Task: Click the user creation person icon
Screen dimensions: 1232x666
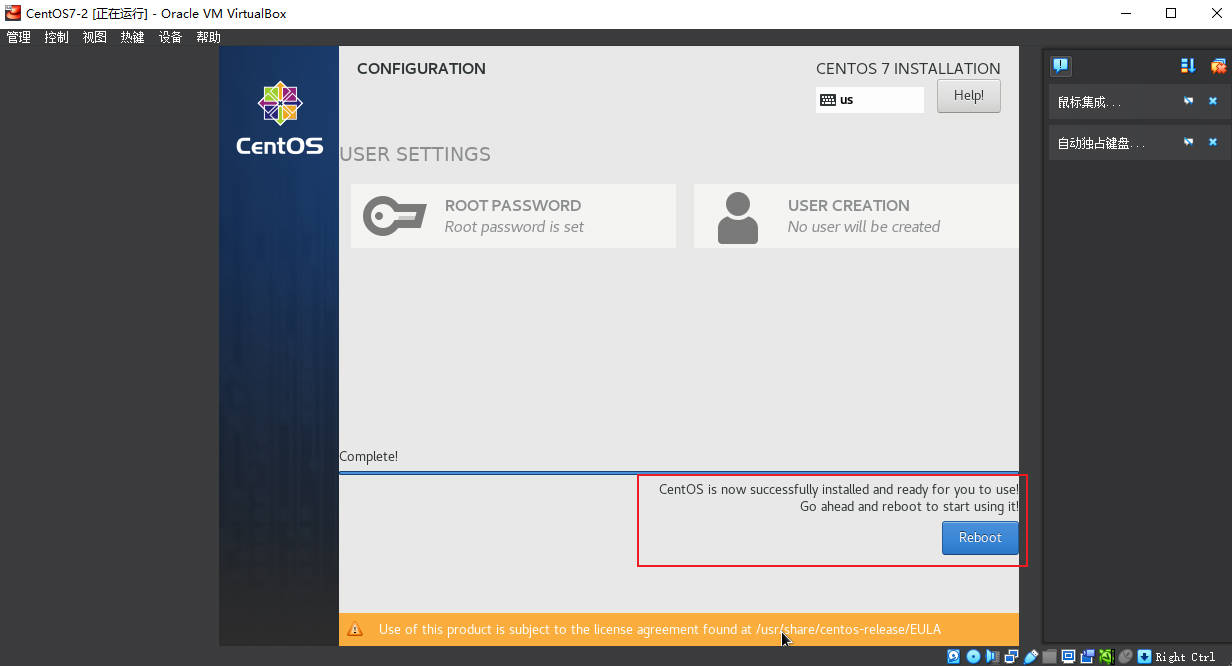Action: click(x=738, y=218)
